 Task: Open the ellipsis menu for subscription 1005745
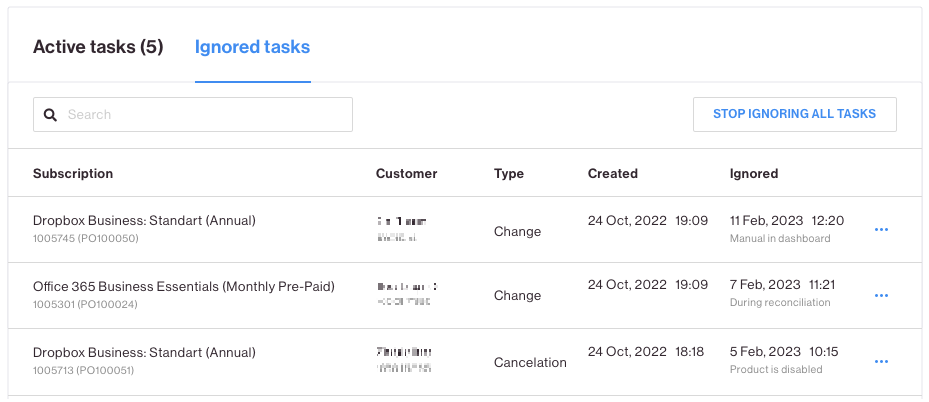[x=881, y=230]
